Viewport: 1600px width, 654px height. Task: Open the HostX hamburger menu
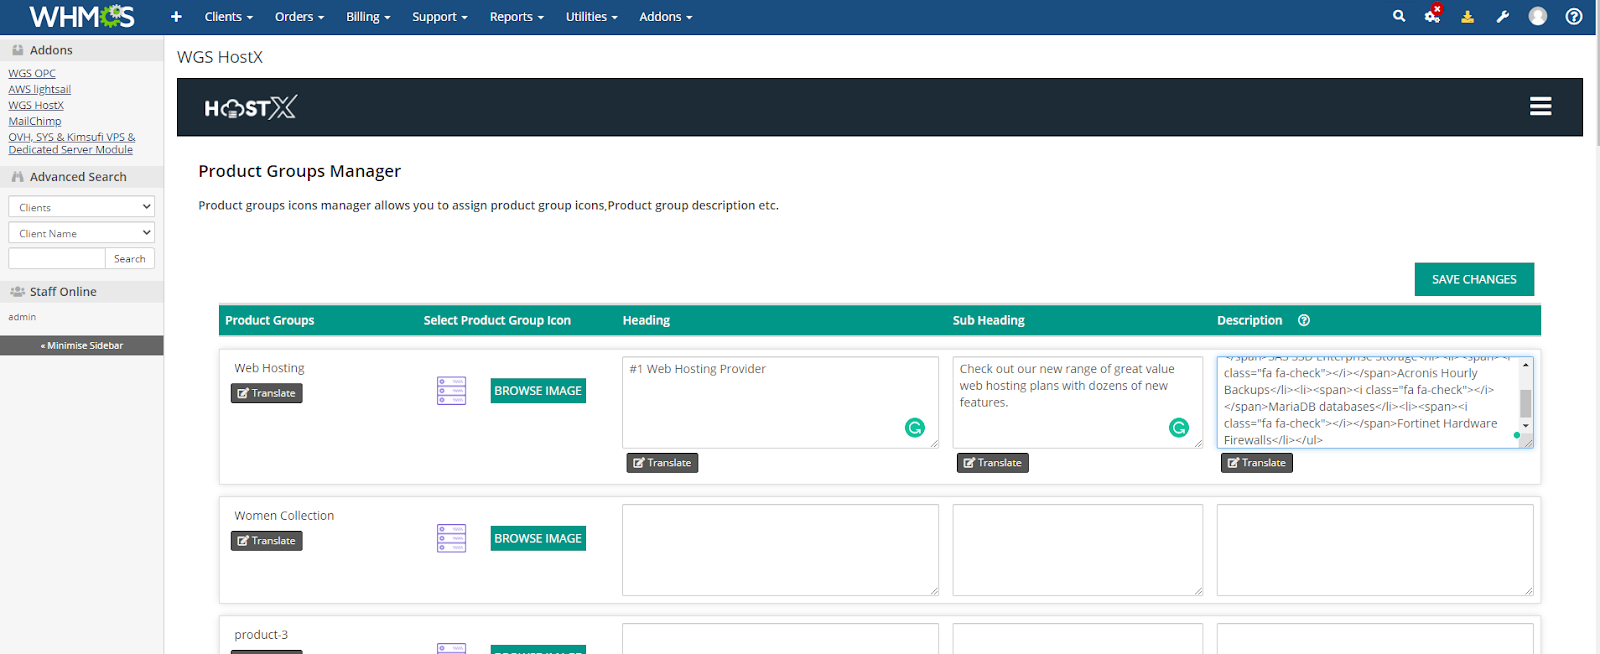tap(1540, 107)
